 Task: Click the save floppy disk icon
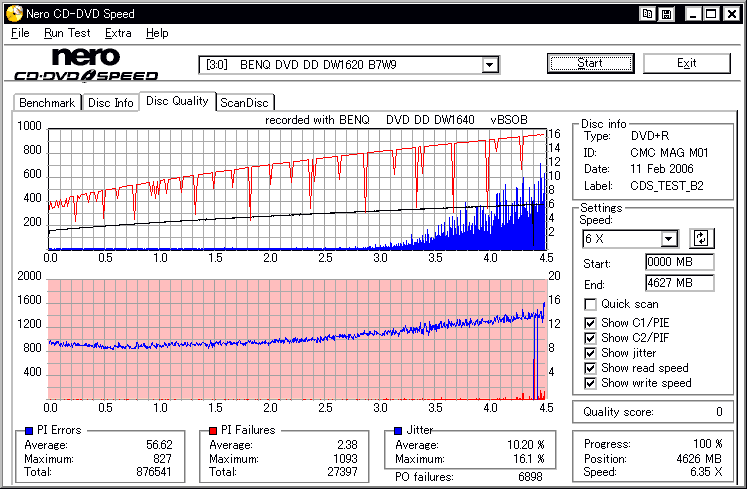pyautogui.click(x=665, y=14)
